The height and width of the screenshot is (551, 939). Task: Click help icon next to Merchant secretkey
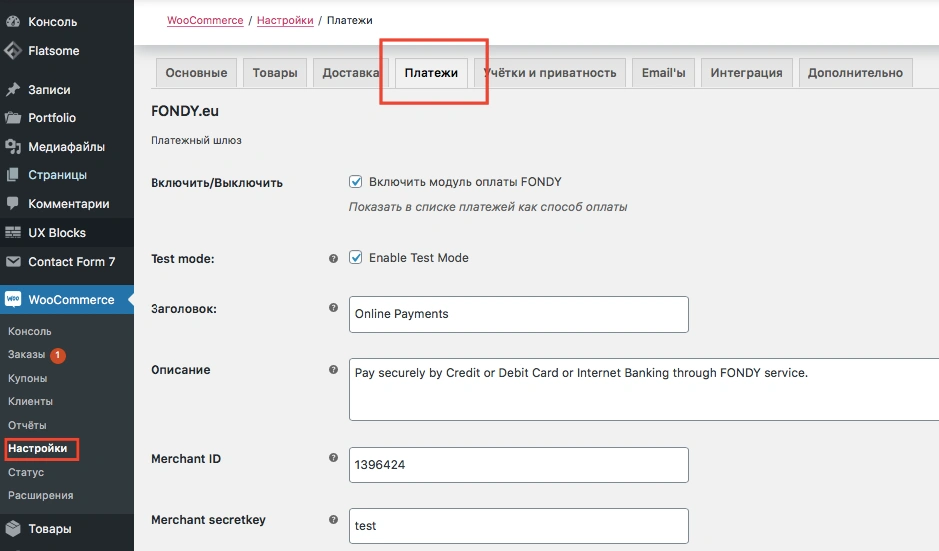click(x=334, y=519)
